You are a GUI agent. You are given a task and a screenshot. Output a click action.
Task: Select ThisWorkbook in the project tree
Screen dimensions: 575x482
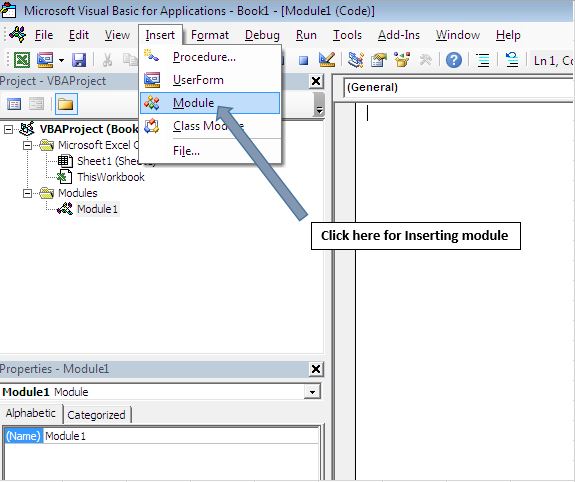tap(101, 177)
